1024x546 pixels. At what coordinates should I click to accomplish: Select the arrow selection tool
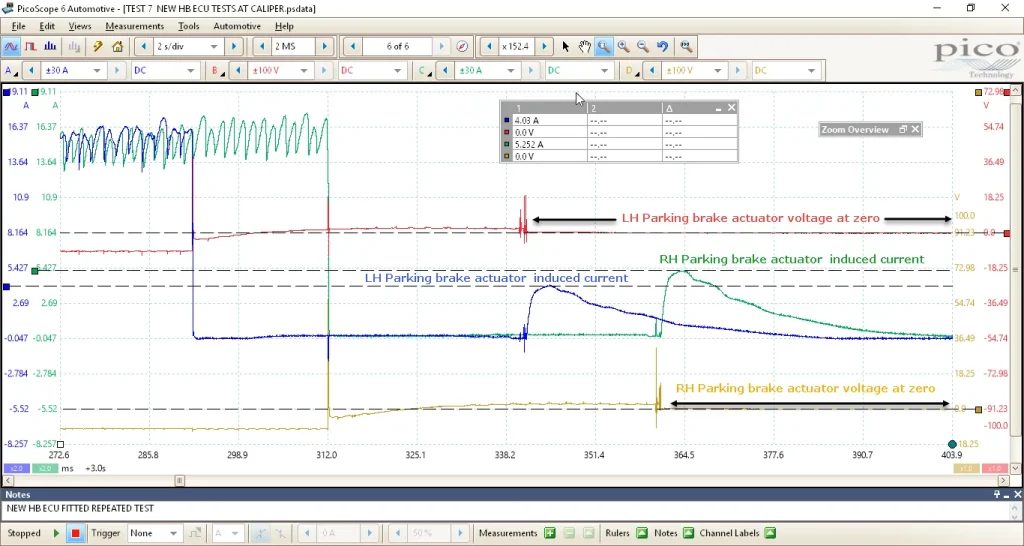coord(566,46)
